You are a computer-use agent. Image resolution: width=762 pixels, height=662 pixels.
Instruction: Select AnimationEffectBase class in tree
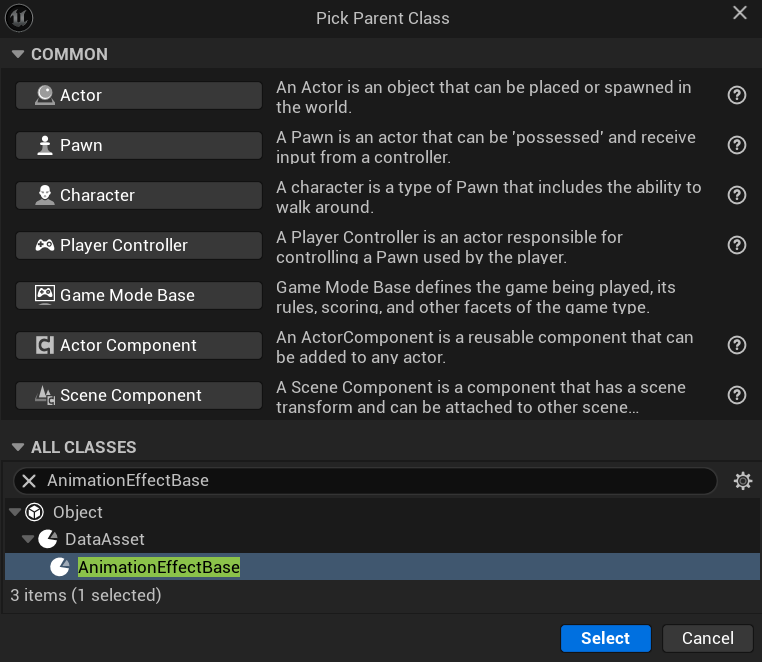coord(159,567)
